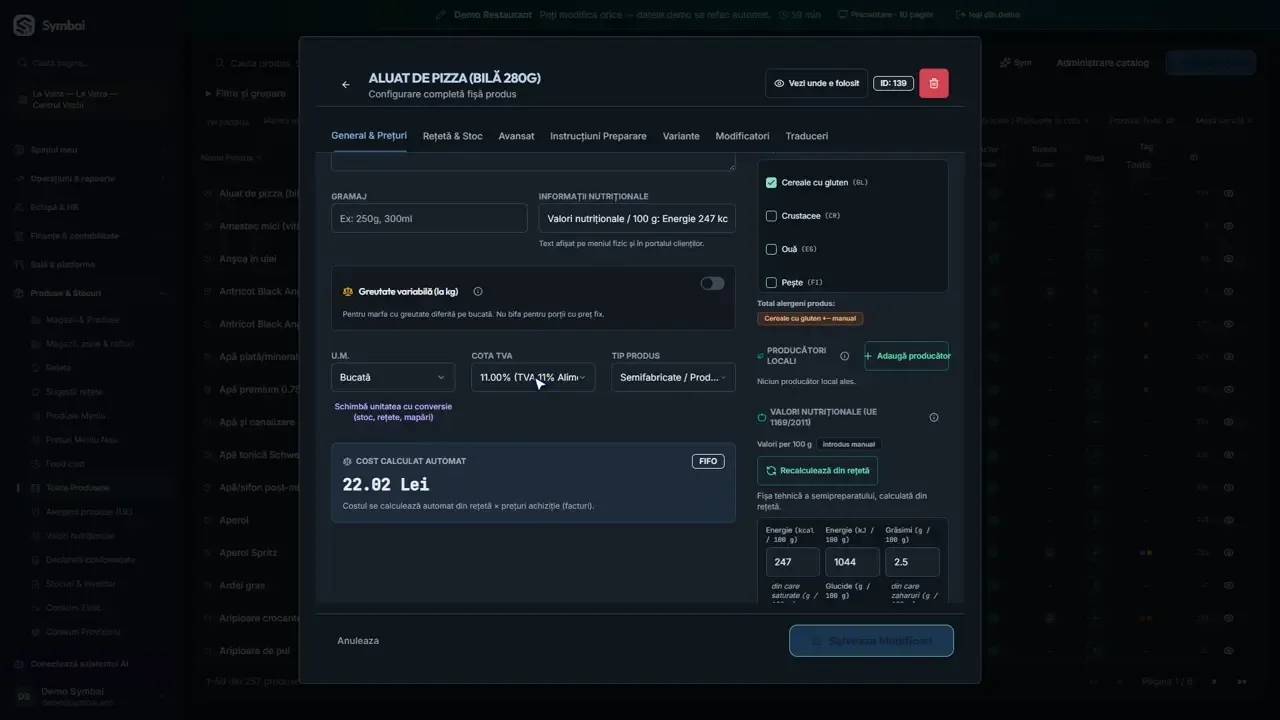Click the Informații nutriționale text field
Viewport: 1280px width, 720px height.
637,218
